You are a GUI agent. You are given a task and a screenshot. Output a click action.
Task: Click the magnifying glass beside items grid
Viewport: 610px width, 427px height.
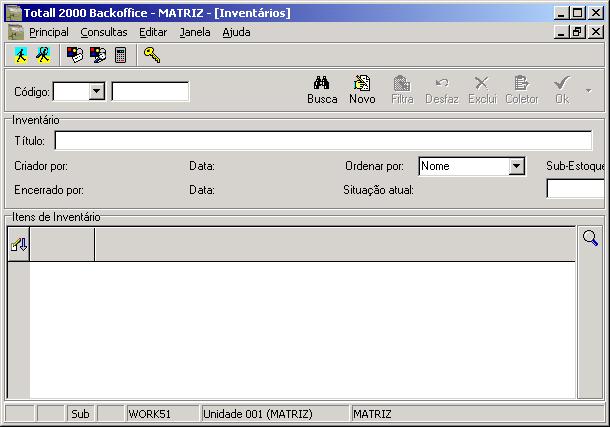(x=590, y=238)
